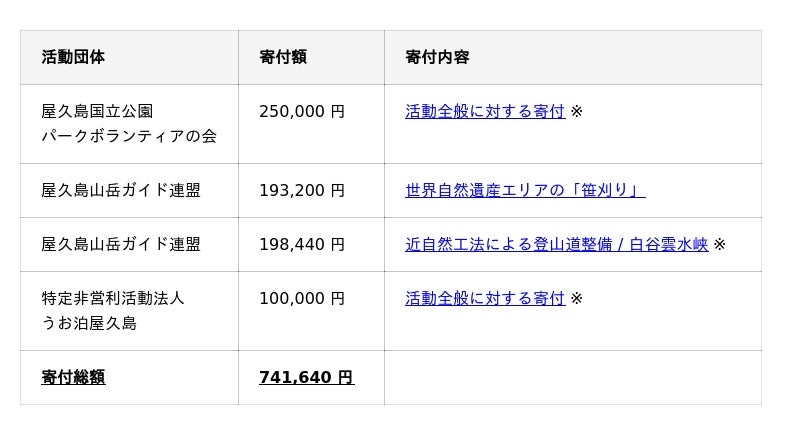Open 活動全般に対する寄付 link in パークボランティアの会 row
This screenshot has height=435, width=800.
485,112
